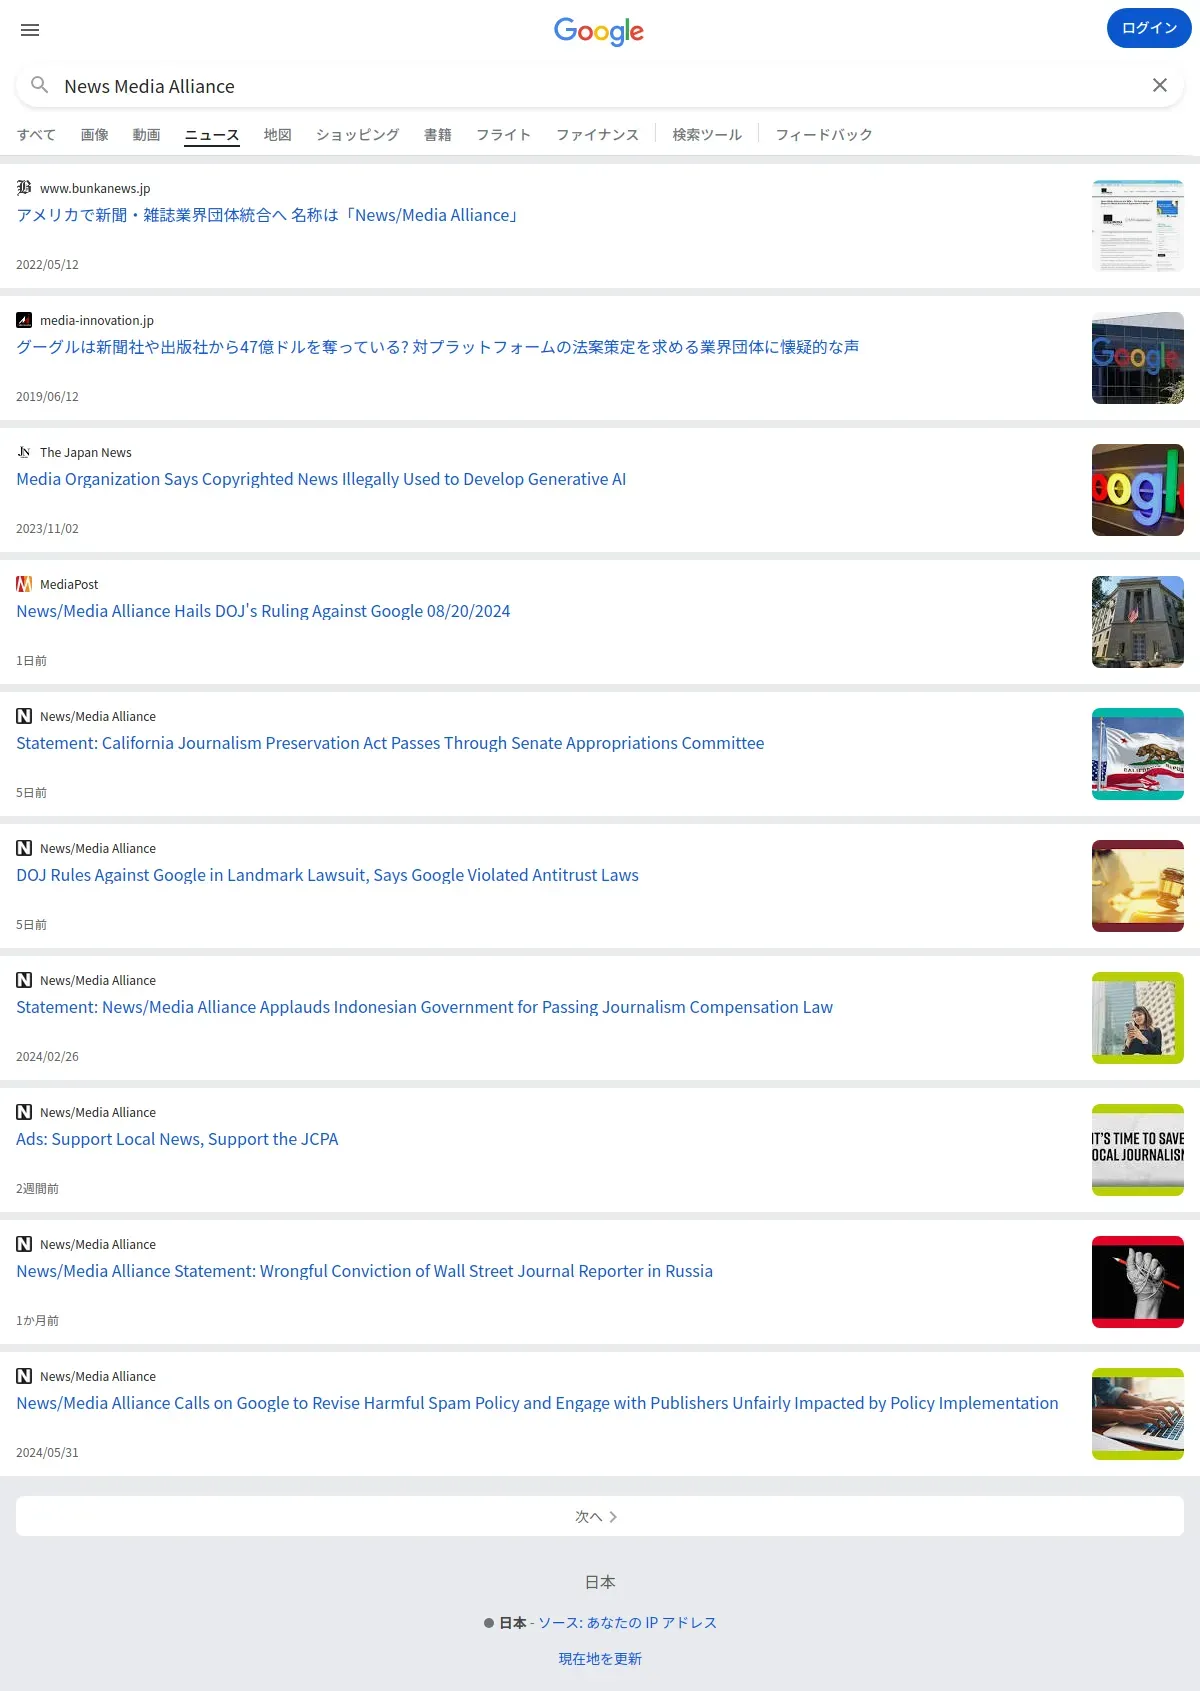Click favicon beside Harmful Spam Policy result
The height and width of the screenshot is (1691, 1200).
tap(24, 1376)
